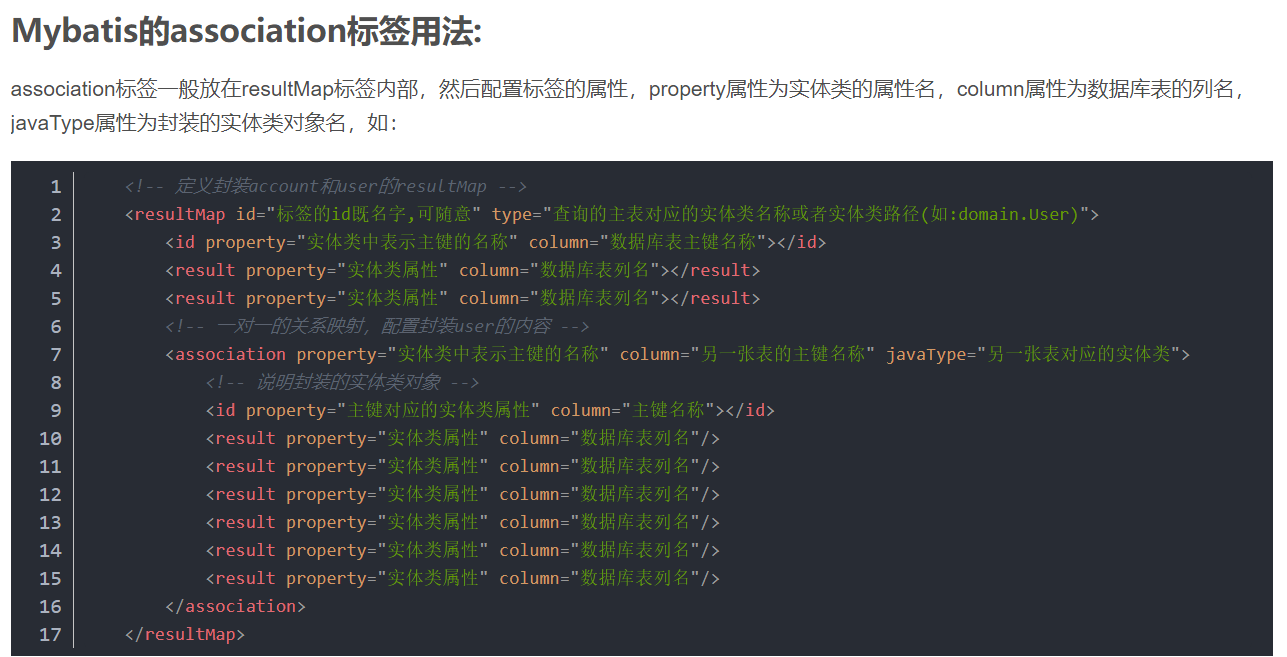Click the id value "标签的id既名字,可随意"
The height and width of the screenshot is (657, 1287).
(375, 214)
